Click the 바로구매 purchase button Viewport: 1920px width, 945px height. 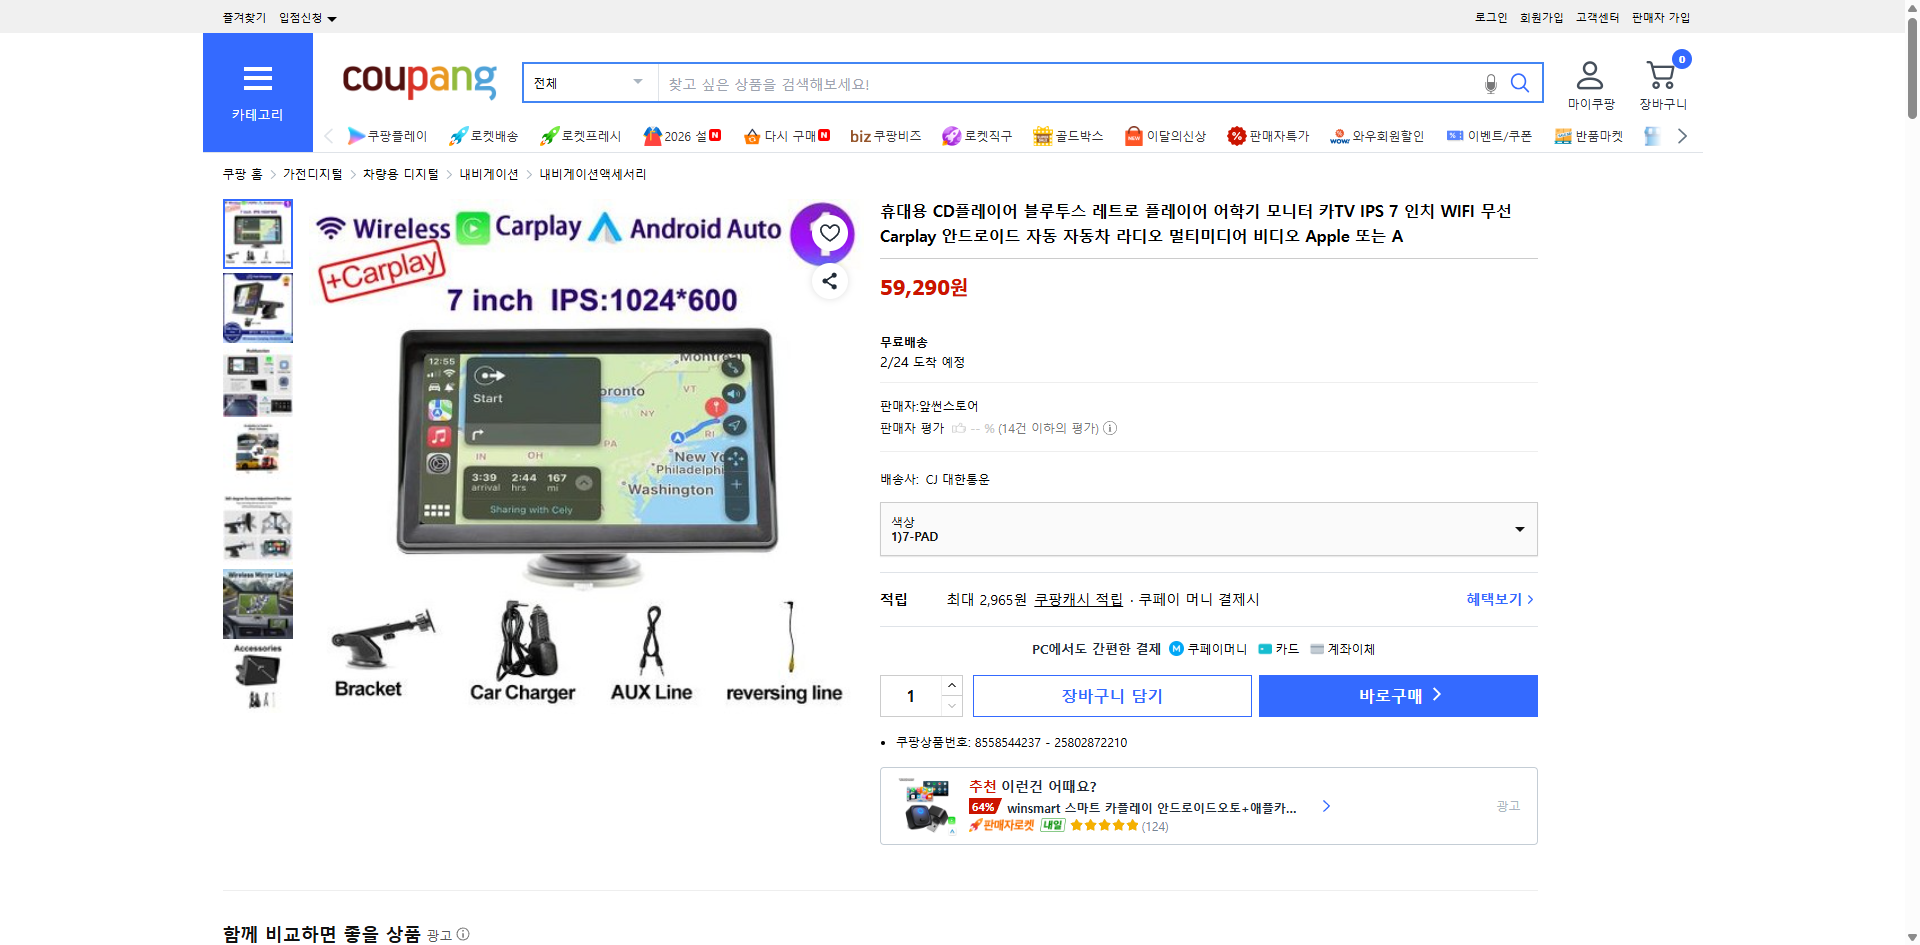click(1397, 695)
